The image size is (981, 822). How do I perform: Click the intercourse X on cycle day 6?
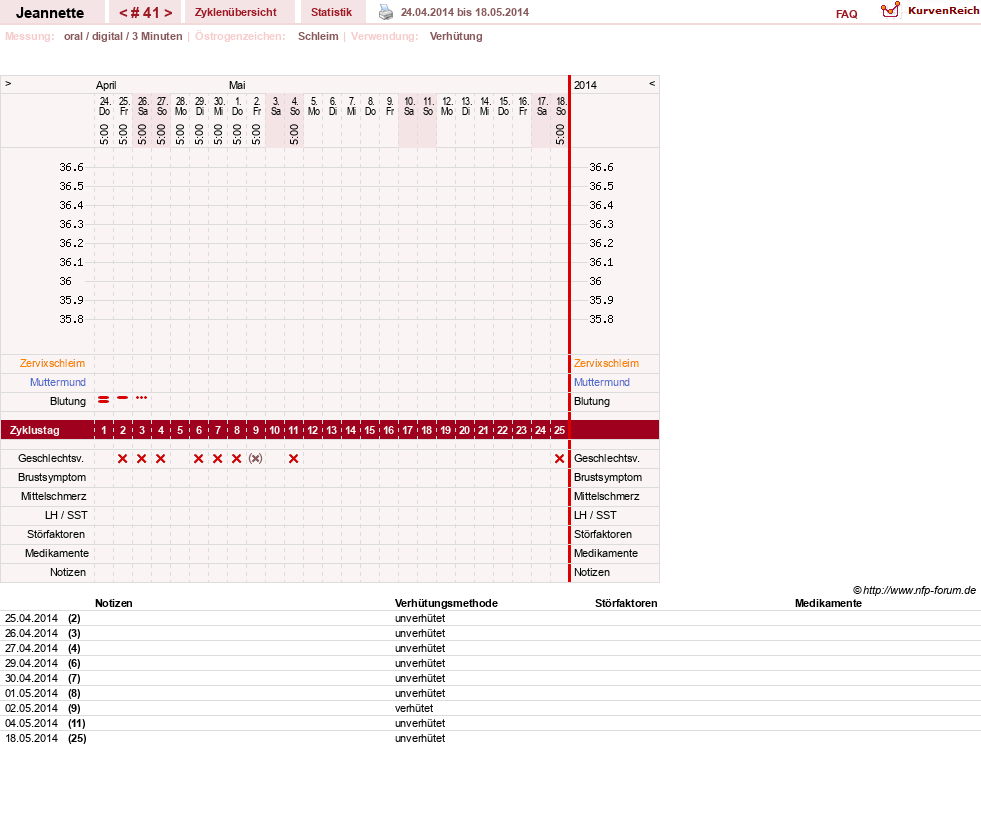point(198,459)
